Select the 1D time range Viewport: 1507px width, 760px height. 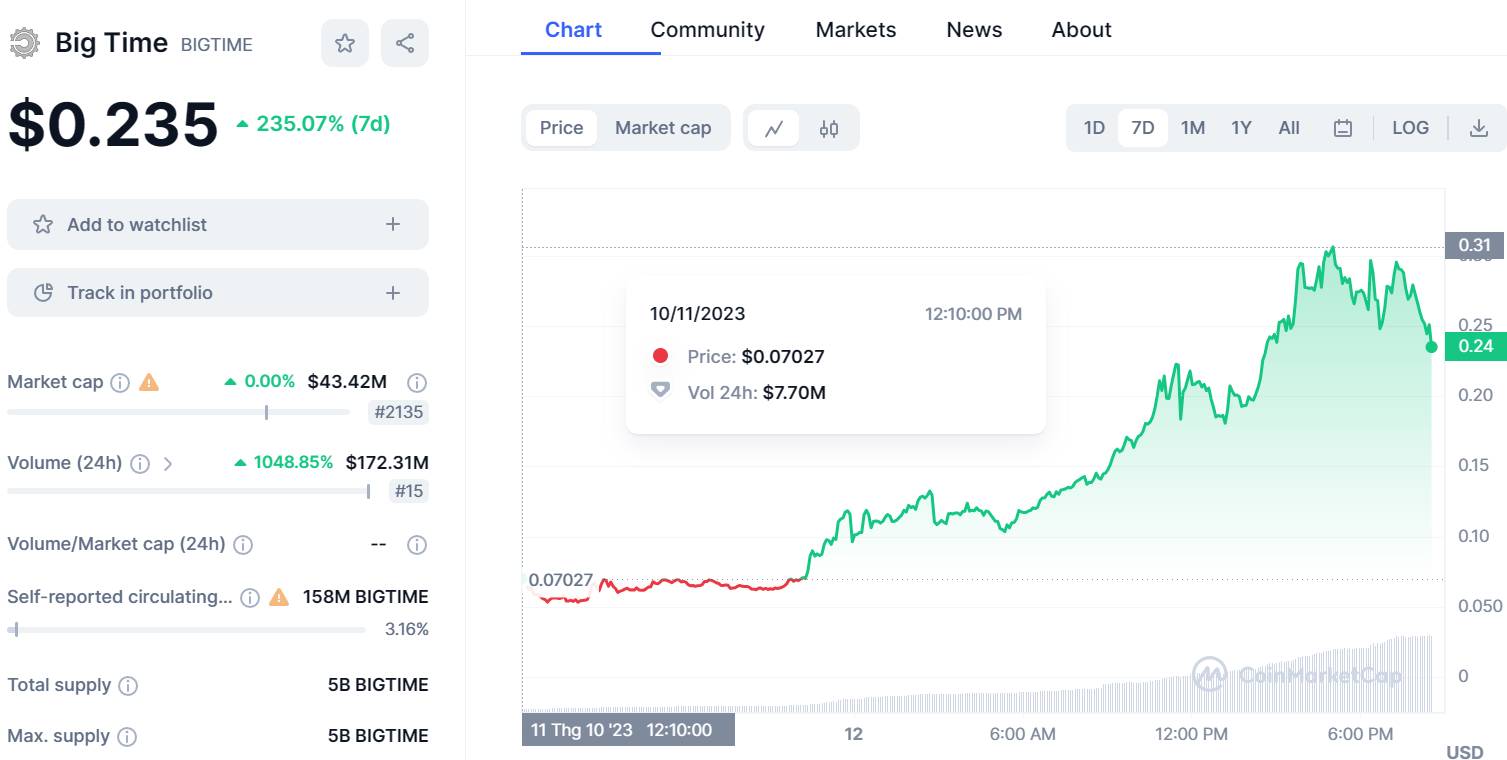1094,128
